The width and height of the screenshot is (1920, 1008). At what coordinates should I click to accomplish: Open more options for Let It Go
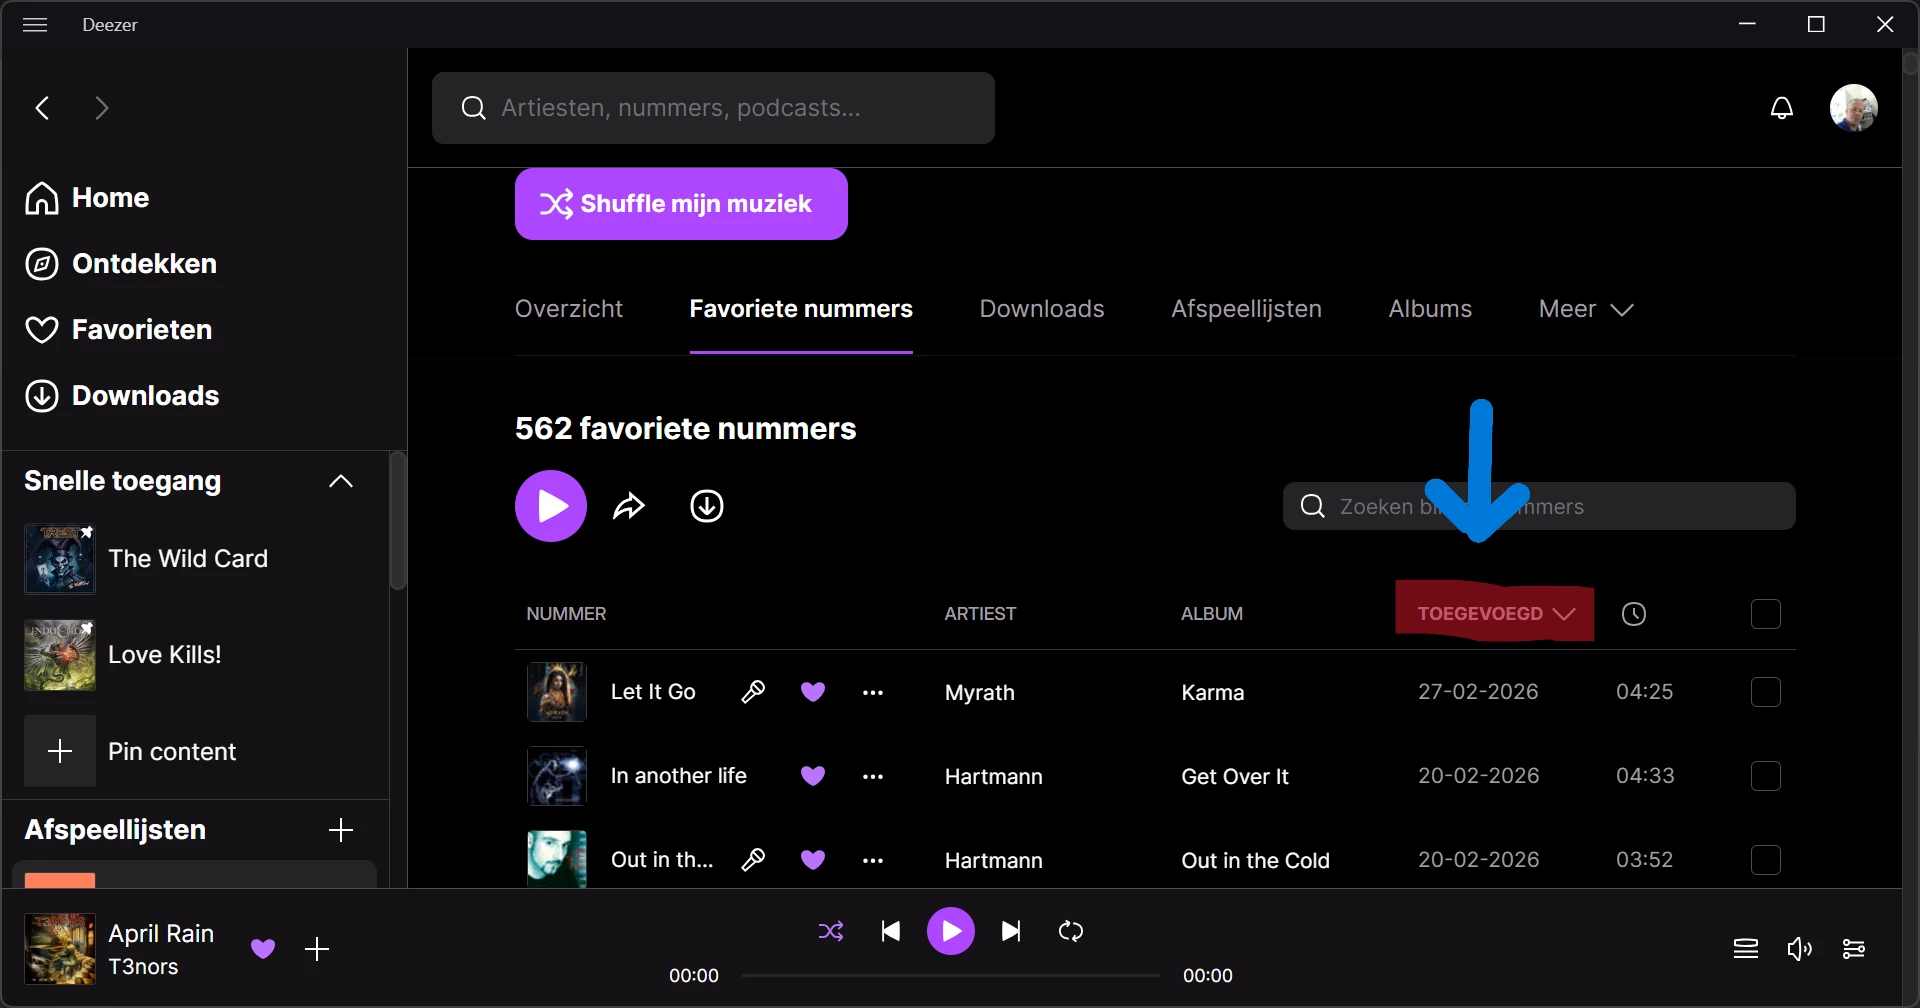click(x=873, y=693)
